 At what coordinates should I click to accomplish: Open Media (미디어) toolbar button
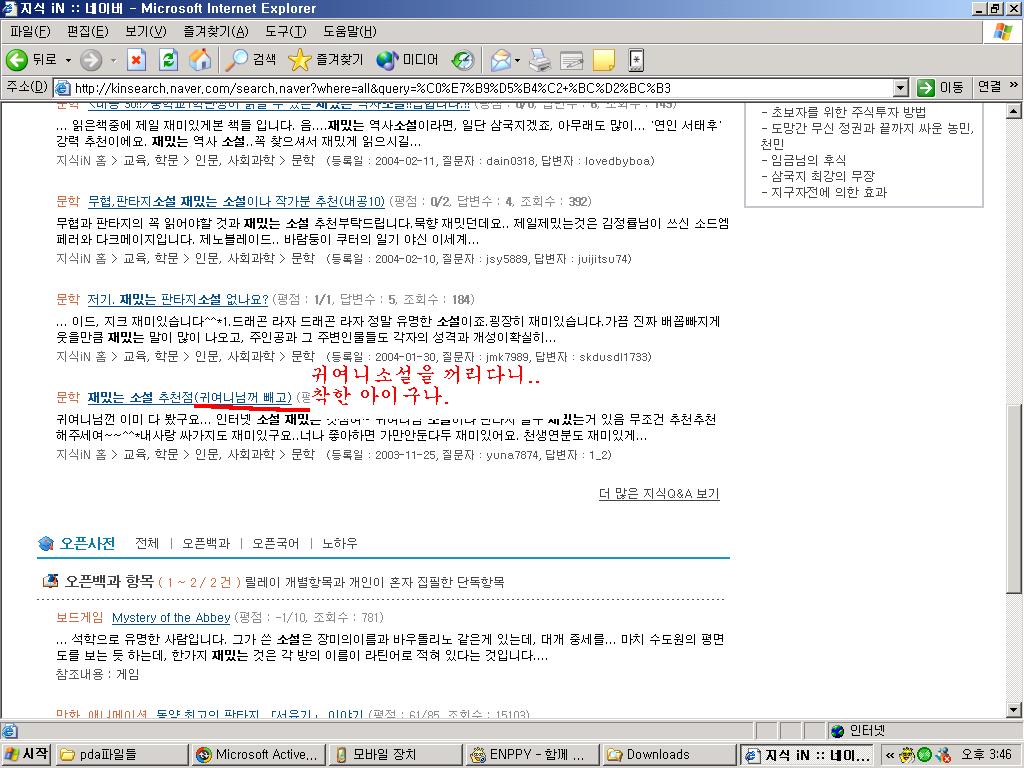click(x=407, y=60)
